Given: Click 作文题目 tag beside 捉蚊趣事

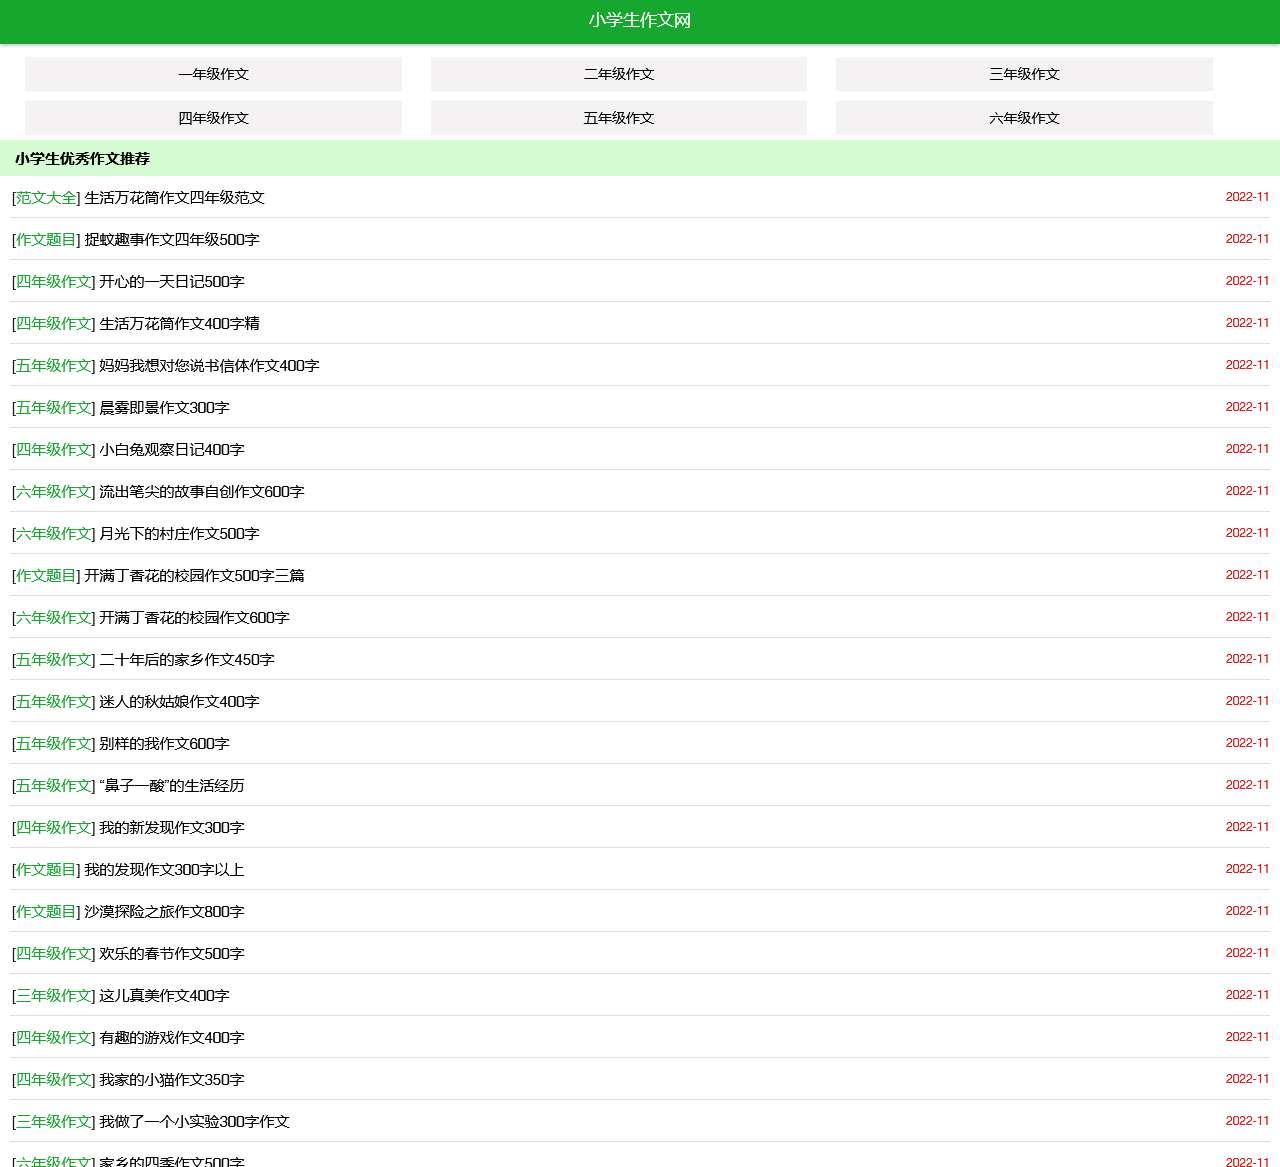Looking at the screenshot, I should [x=46, y=240].
